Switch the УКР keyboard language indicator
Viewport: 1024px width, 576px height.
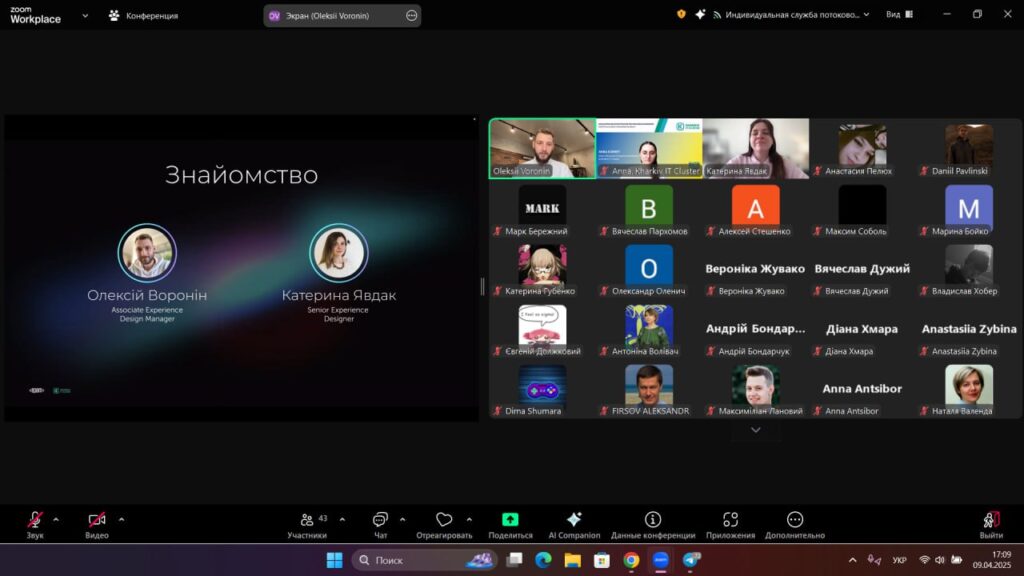[x=899, y=560]
